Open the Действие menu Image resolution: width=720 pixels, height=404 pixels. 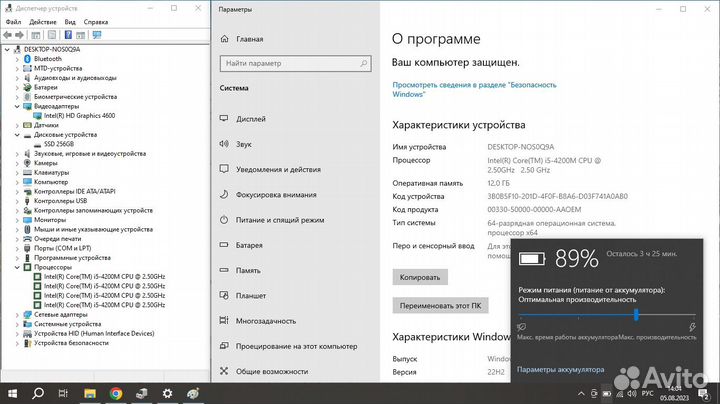coord(43,22)
